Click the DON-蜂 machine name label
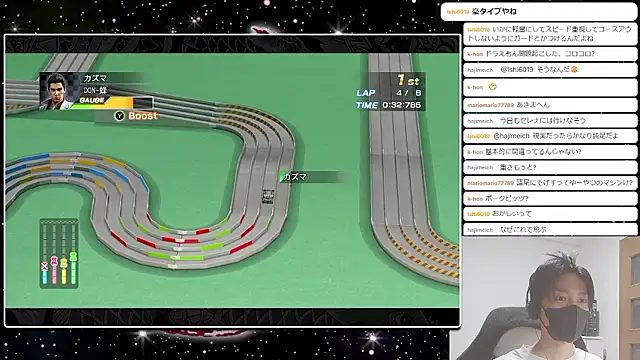The width and height of the screenshot is (640, 360). (95, 90)
